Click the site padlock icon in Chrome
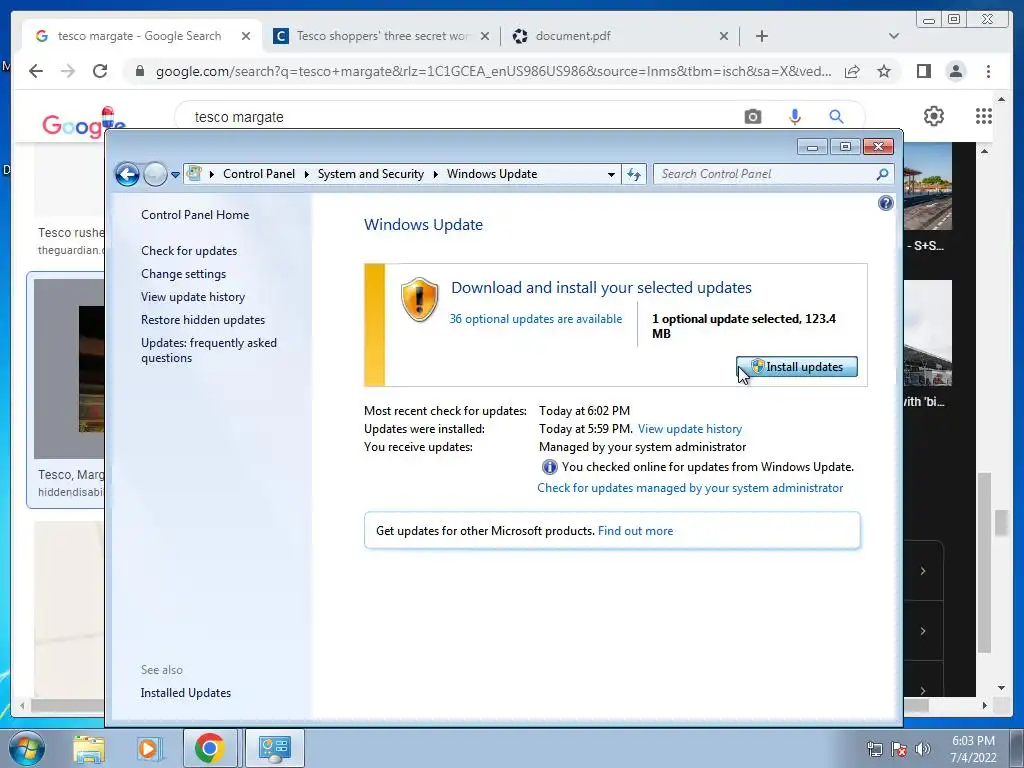 tap(139, 71)
